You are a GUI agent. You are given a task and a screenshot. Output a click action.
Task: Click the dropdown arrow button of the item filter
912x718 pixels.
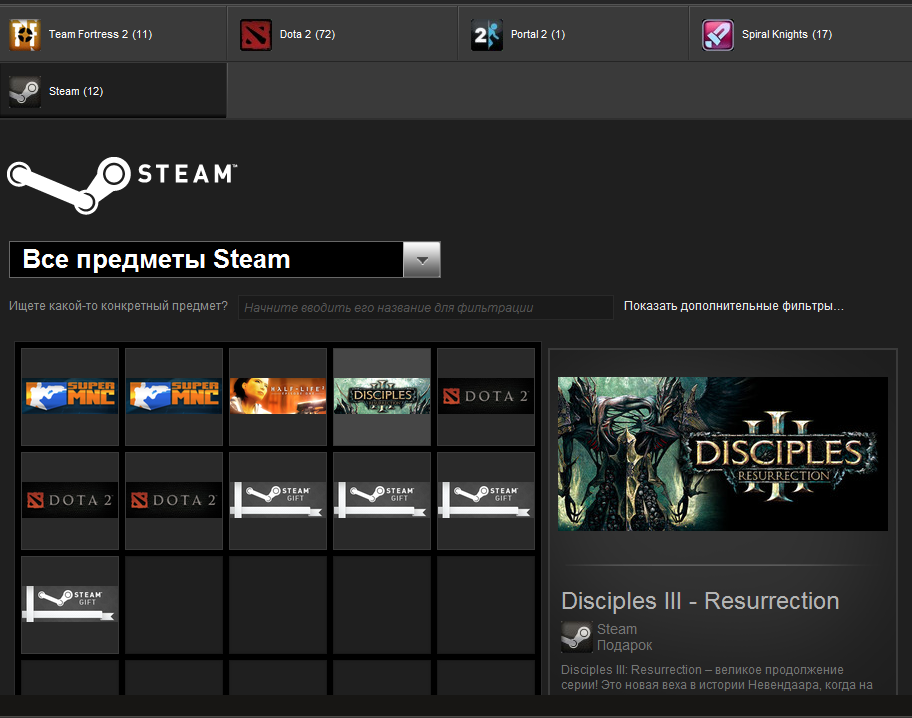tap(422, 260)
